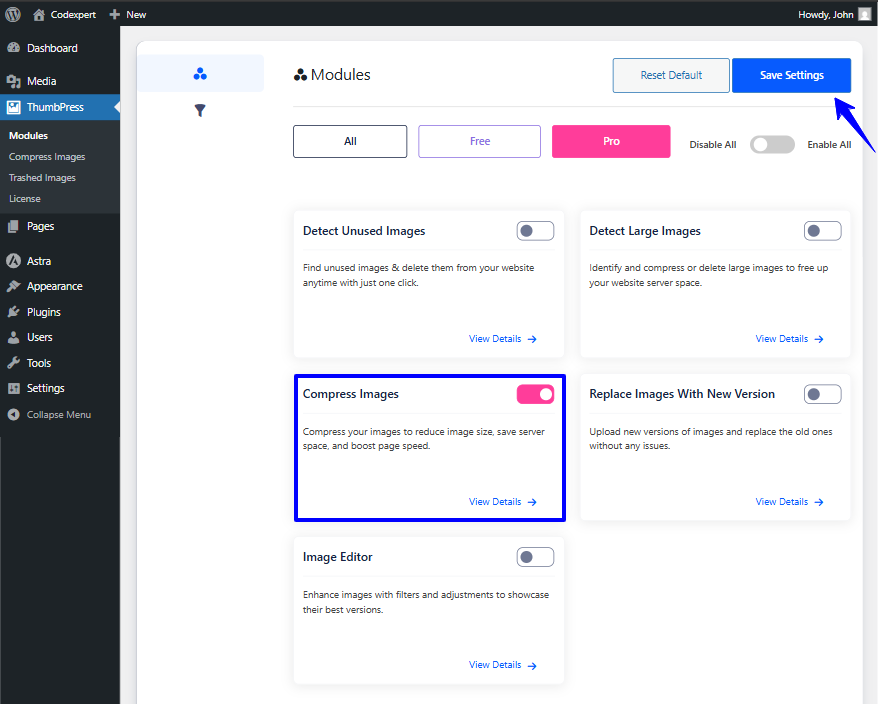The width and height of the screenshot is (878, 704).
Task: Click Save Settings button
Action: point(791,75)
